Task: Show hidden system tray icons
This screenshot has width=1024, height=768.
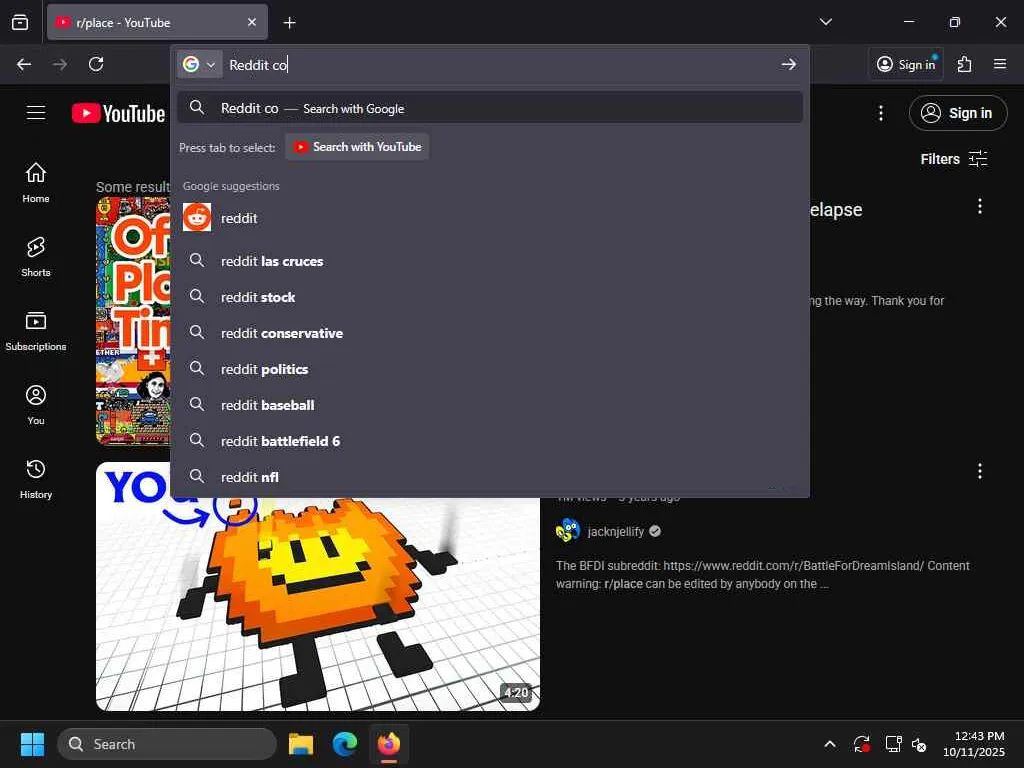Action: [x=829, y=744]
